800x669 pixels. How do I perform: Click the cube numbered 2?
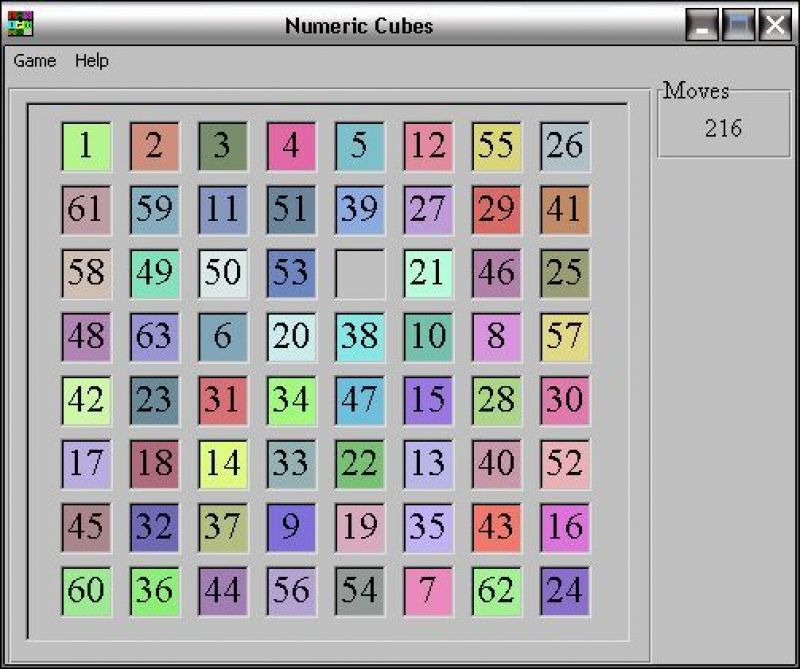[x=155, y=146]
